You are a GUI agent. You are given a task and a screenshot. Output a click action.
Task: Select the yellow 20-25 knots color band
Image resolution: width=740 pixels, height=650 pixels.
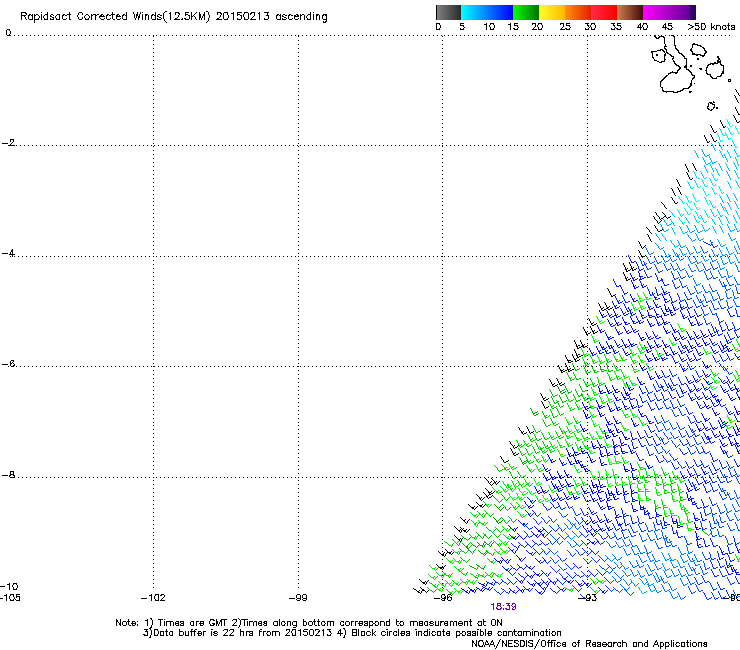(x=552, y=12)
